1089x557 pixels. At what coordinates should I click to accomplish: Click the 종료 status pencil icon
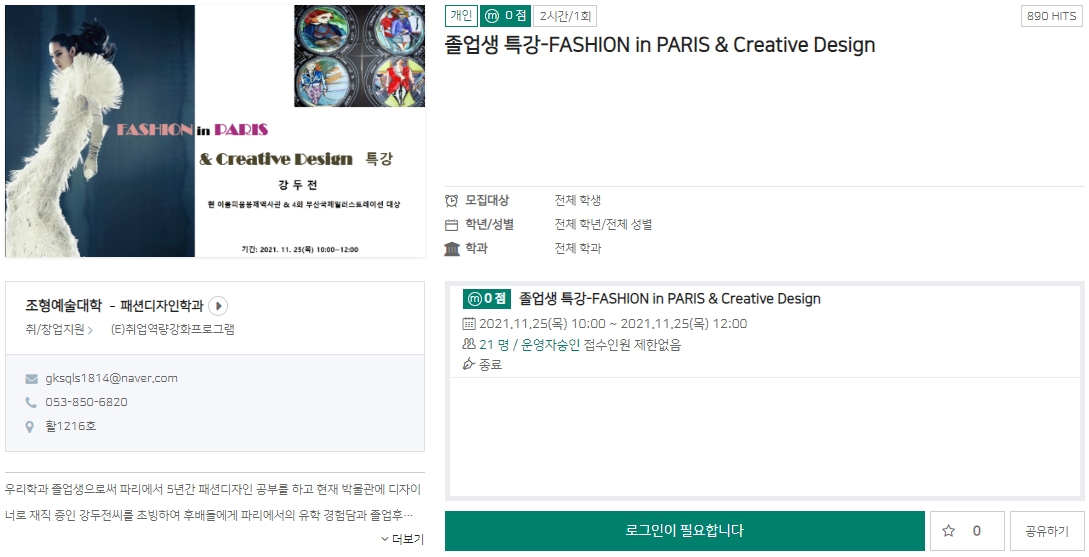469,365
